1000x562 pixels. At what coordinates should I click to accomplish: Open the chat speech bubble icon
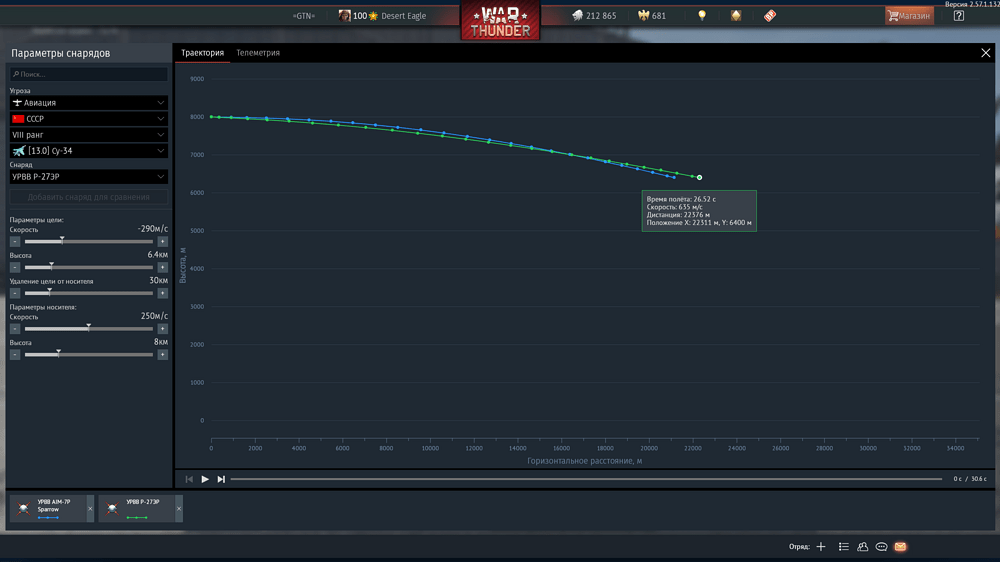point(881,547)
